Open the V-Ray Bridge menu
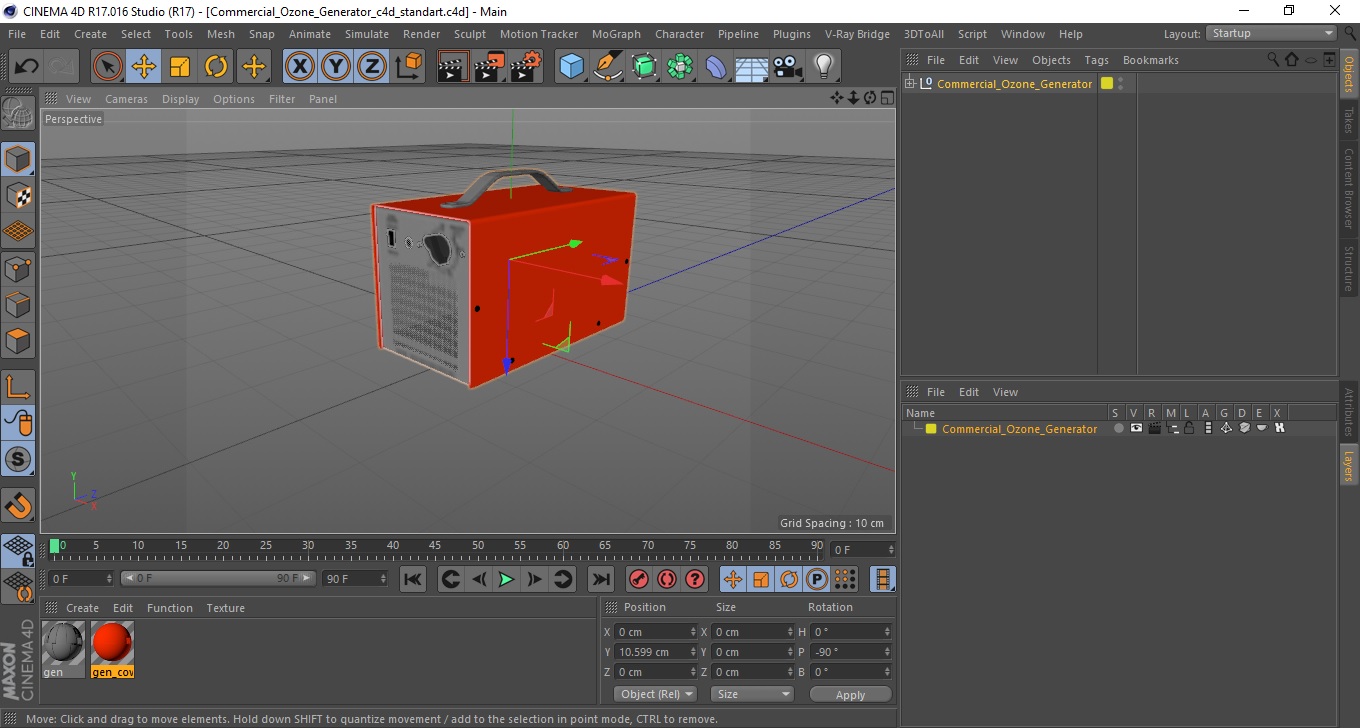The height and width of the screenshot is (728, 1360). point(857,34)
